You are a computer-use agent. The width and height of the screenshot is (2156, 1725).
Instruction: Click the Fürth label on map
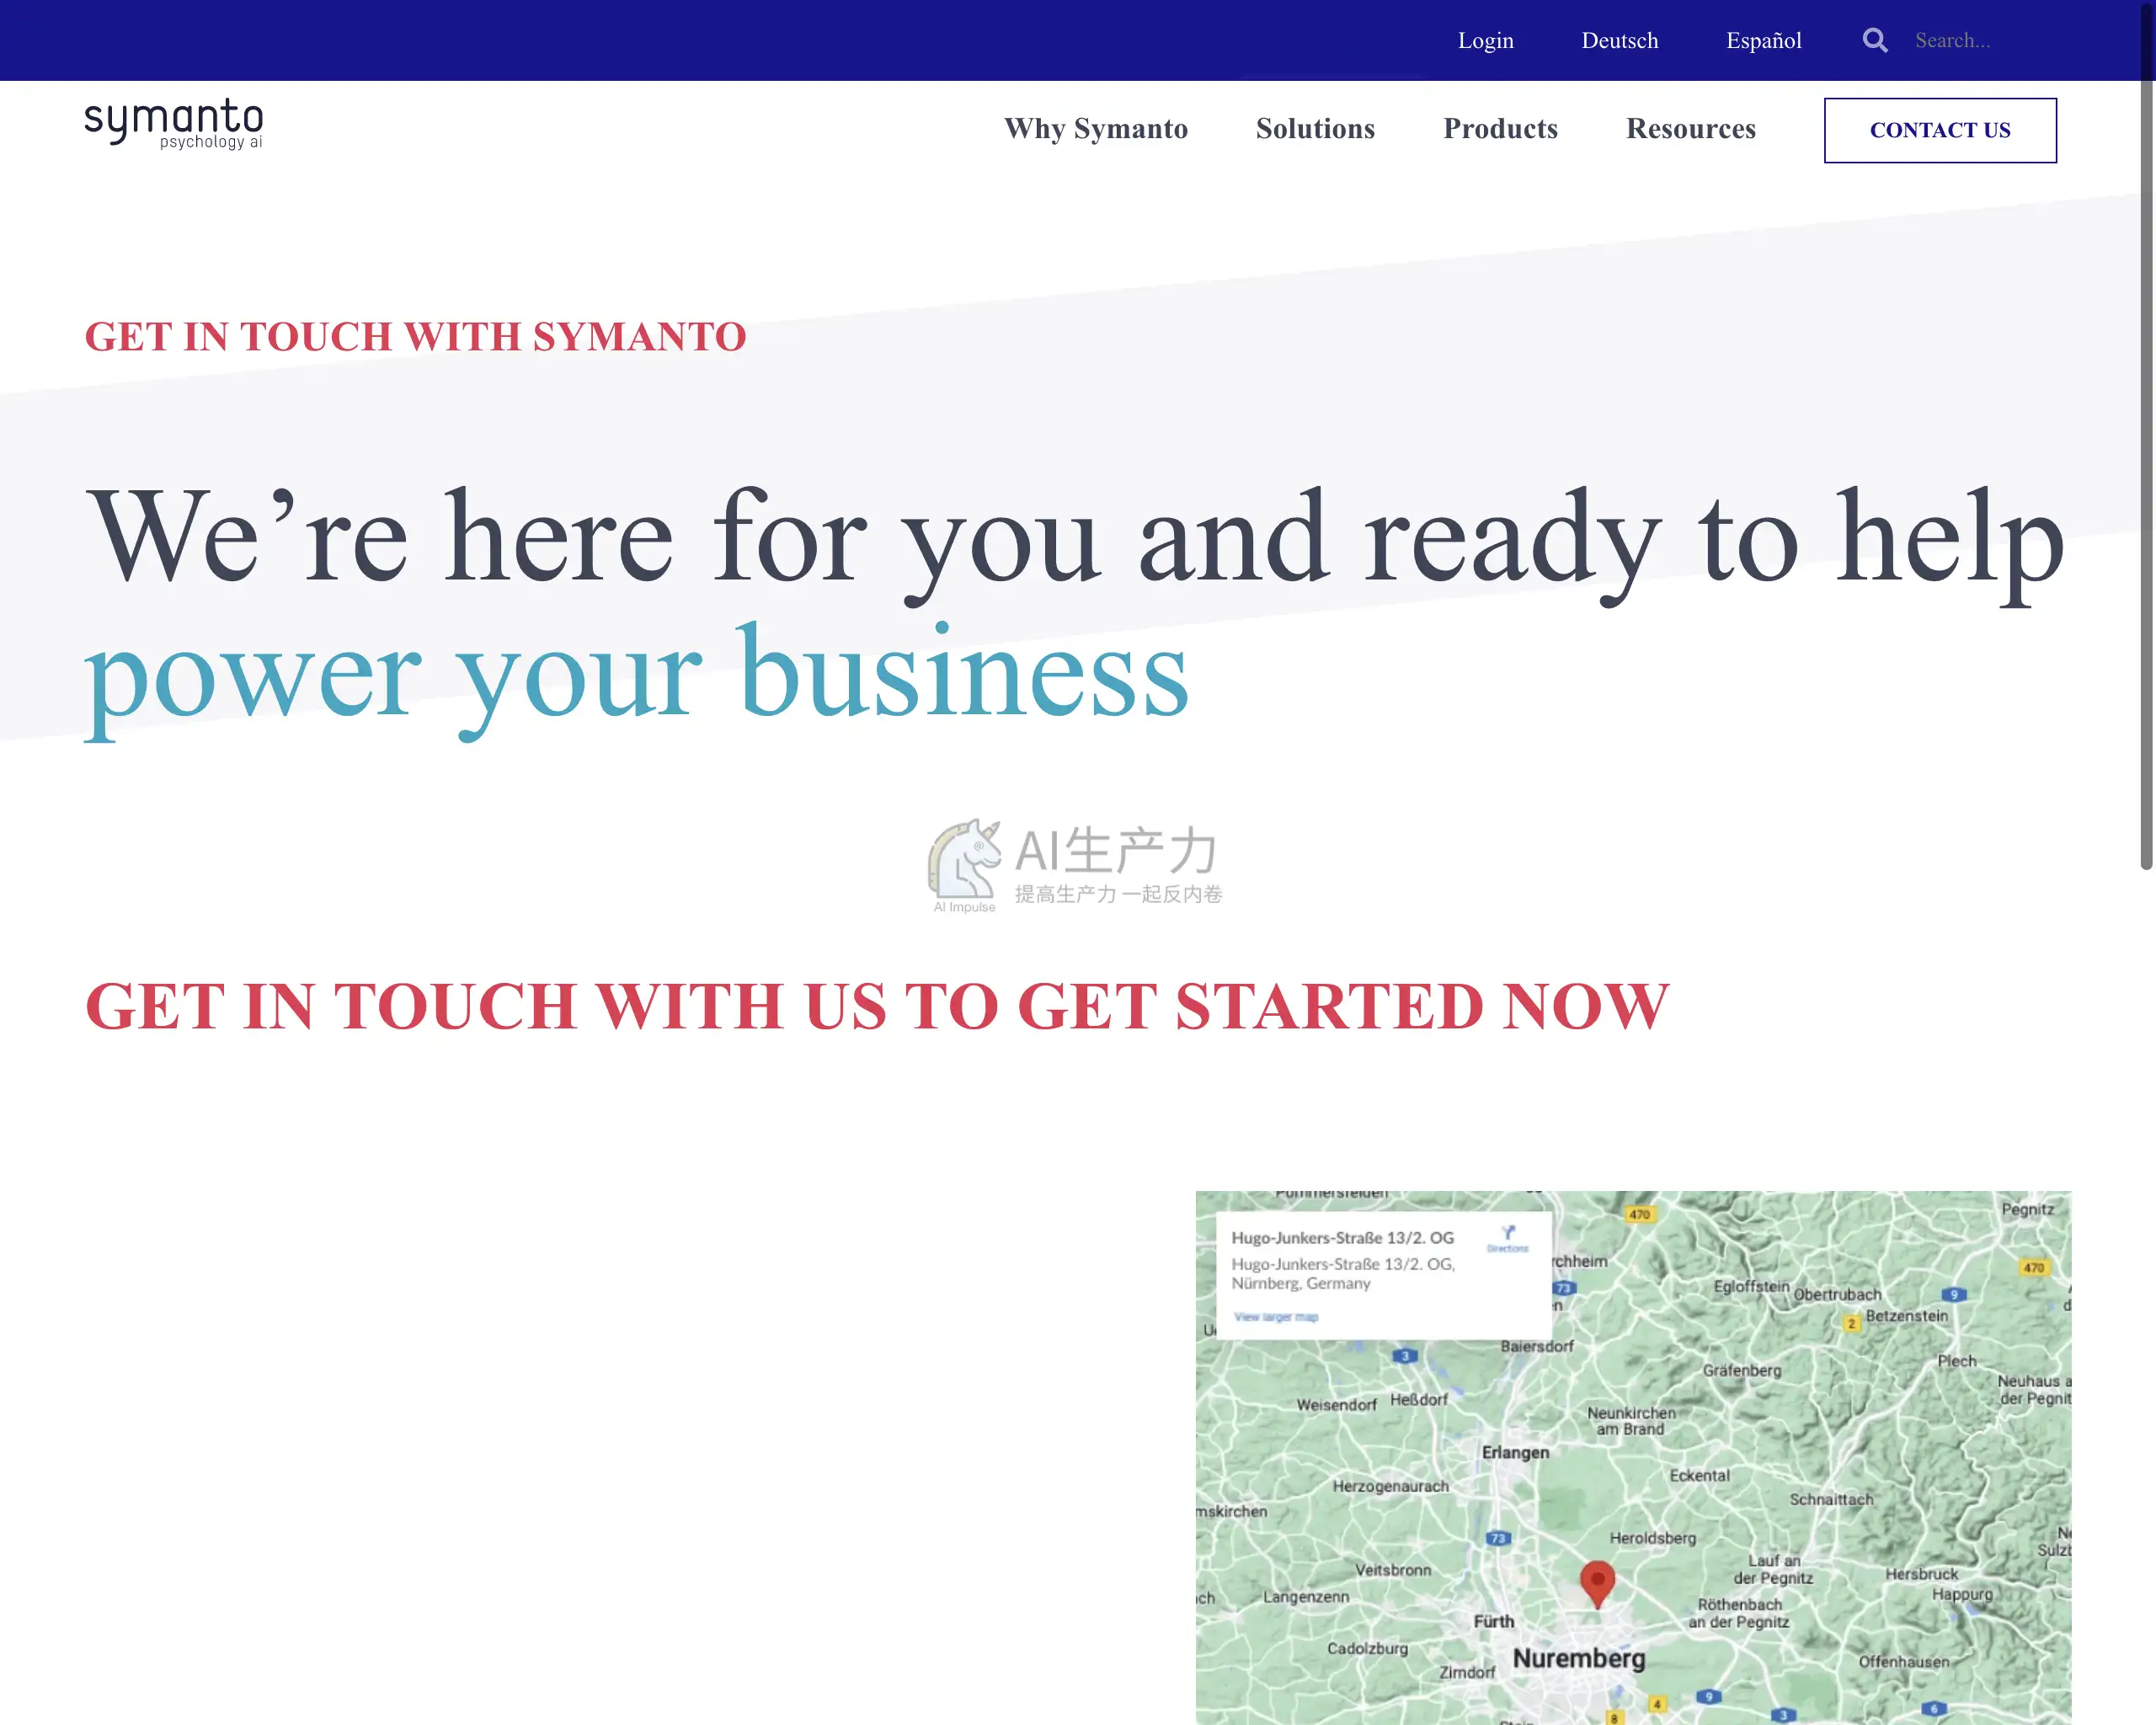[1494, 1621]
